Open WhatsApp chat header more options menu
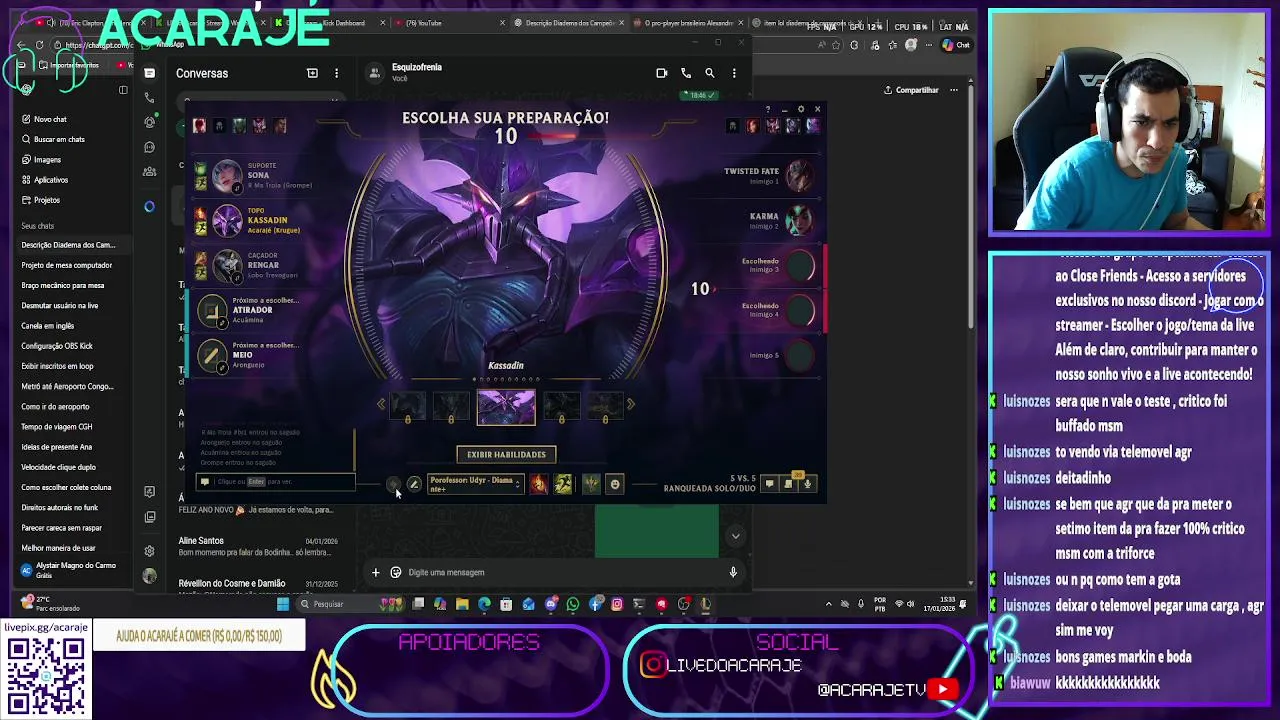This screenshot has width=1280, height=720. pyautogui.click(x=734, y=73)
